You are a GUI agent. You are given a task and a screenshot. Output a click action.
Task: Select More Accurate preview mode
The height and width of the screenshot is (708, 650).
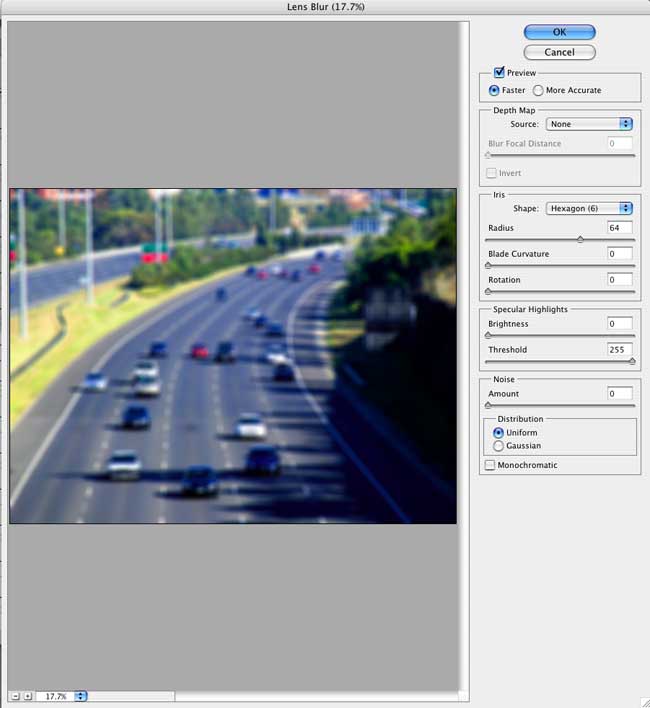[538, 90]
